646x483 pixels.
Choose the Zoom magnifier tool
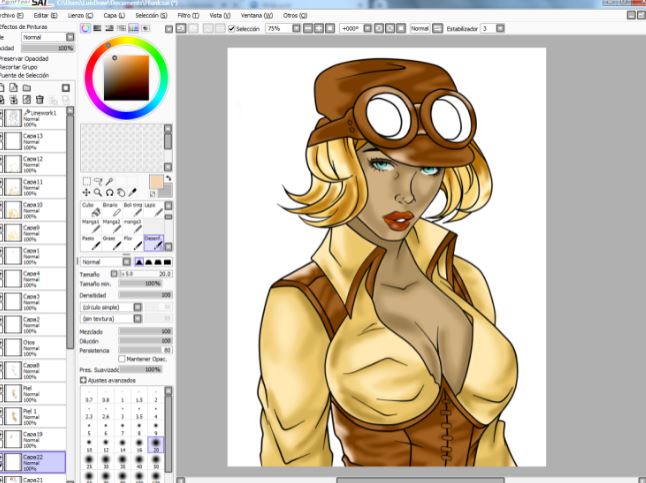click(98, 192)
